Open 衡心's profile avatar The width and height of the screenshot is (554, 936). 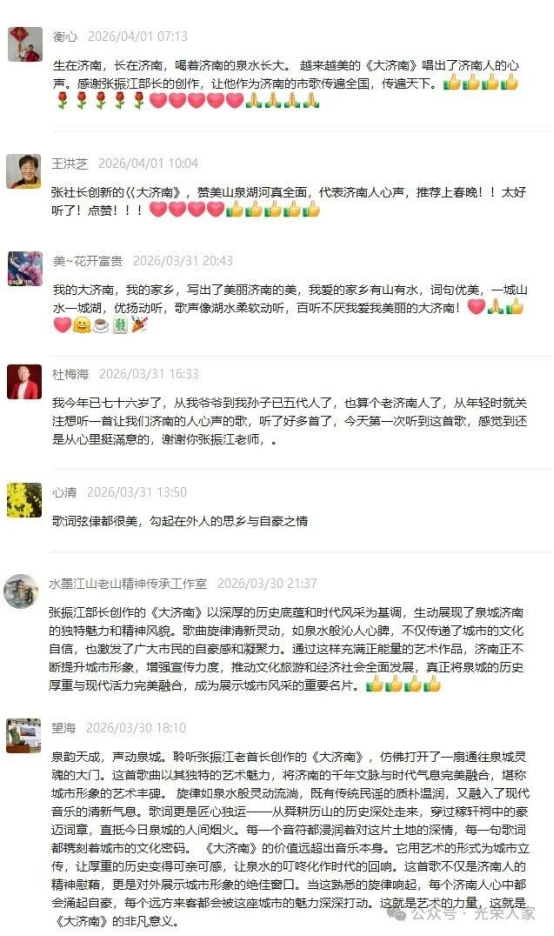tap(24, 44)
